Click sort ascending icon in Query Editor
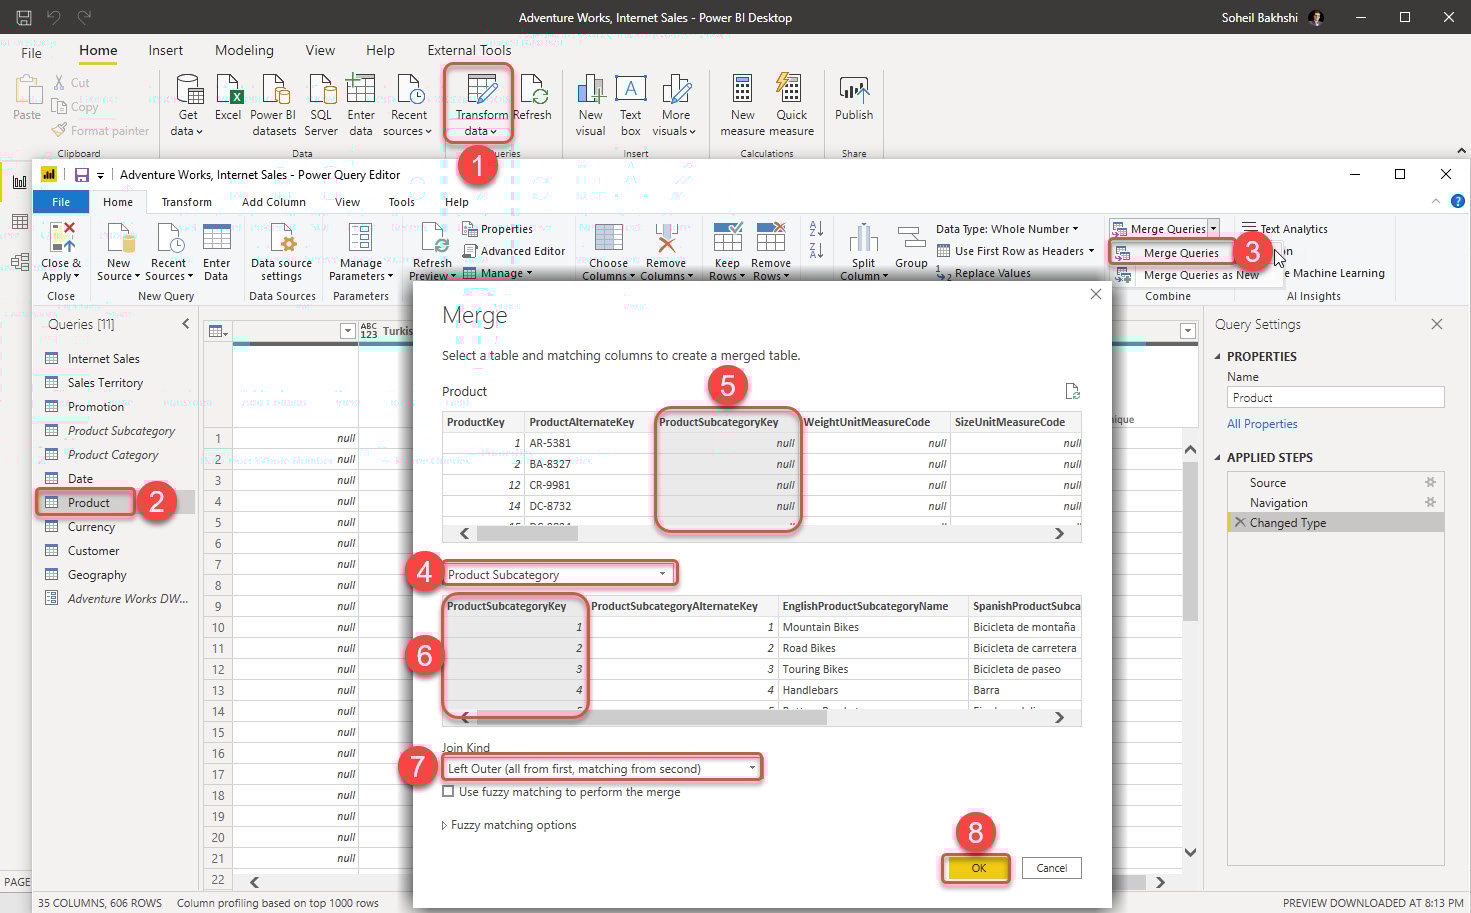 816,229
